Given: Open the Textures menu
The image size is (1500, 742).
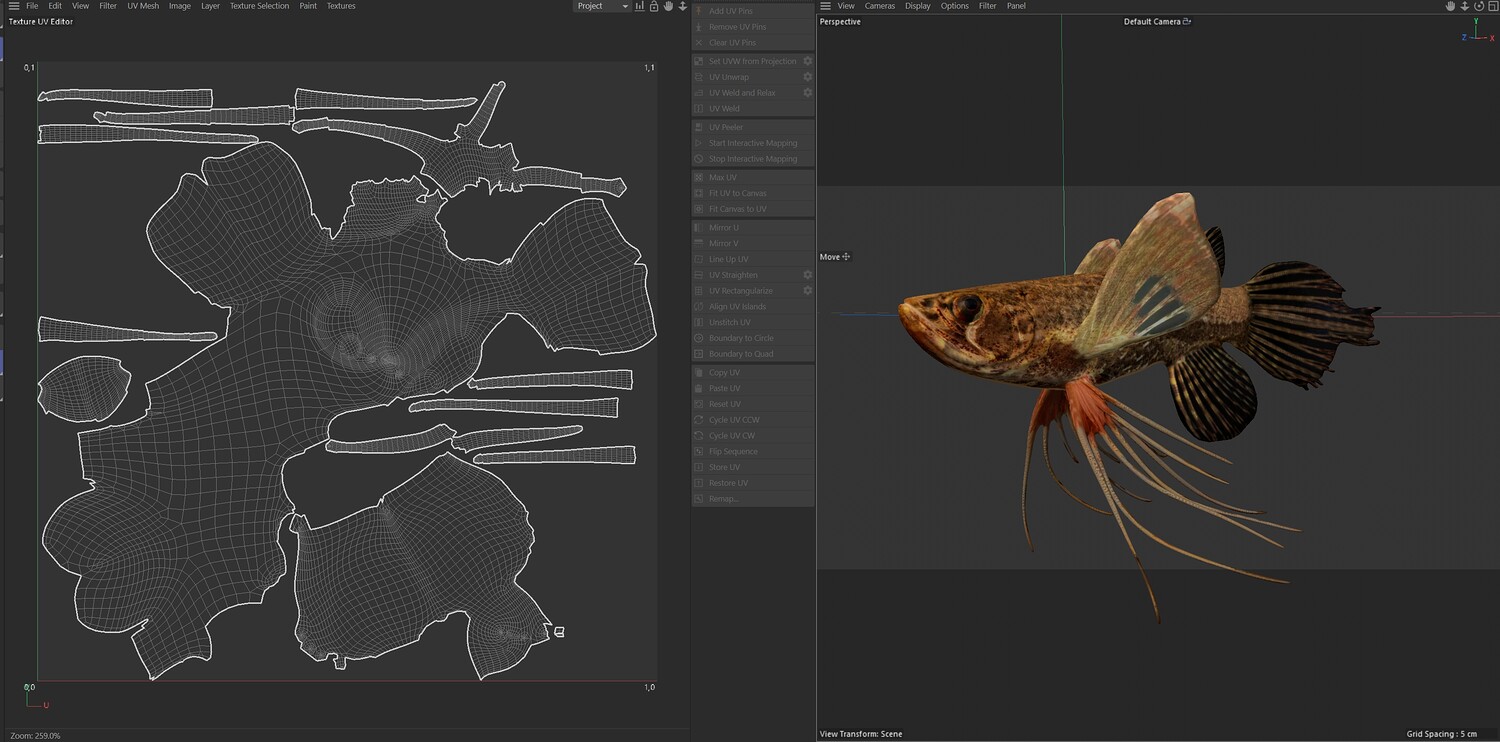Looking at the screenshot, I should click(341, 6).
